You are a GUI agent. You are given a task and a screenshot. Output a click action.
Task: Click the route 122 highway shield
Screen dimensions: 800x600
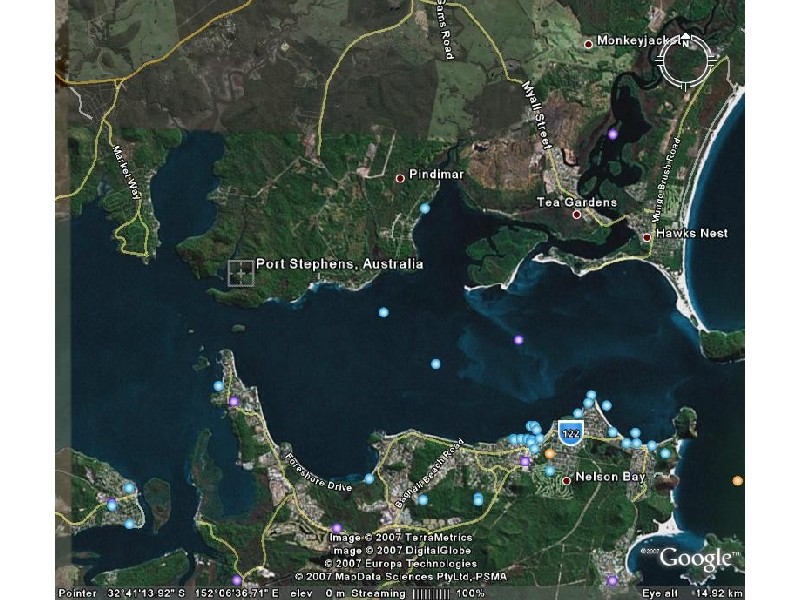click(570, 433)
